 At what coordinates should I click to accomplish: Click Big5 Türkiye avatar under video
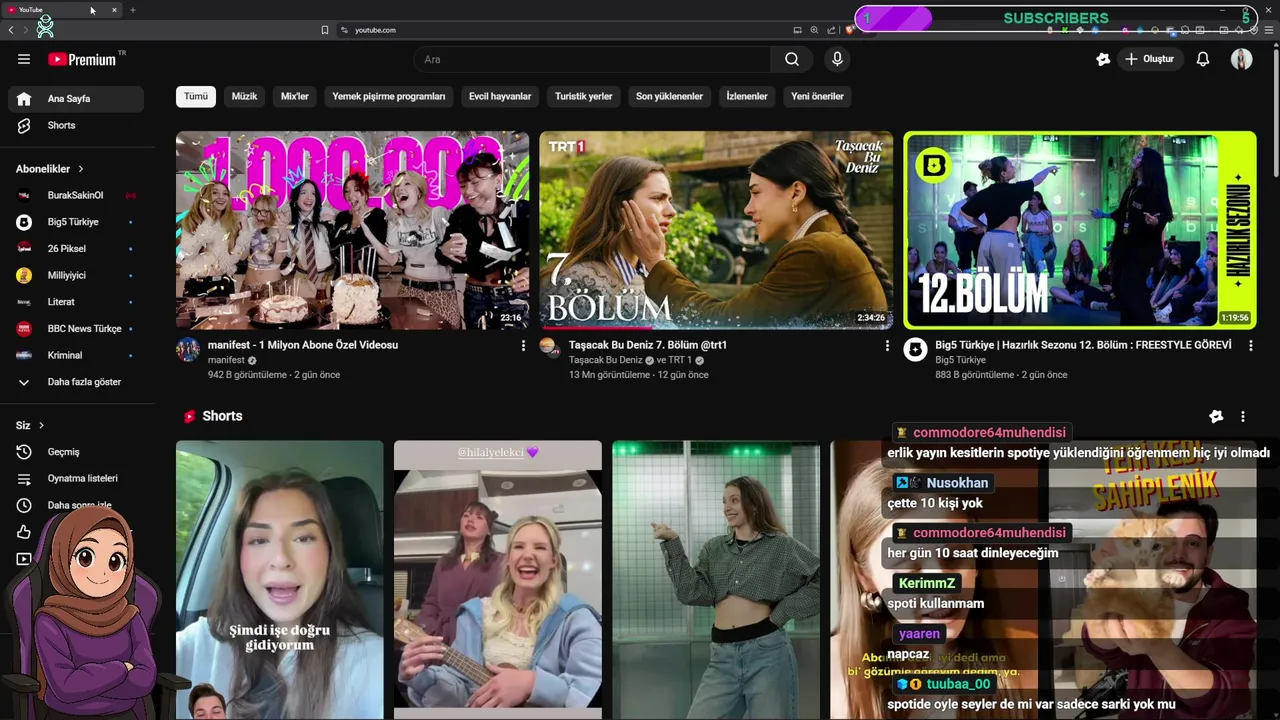pyautogui.click(x=915, y=349)
